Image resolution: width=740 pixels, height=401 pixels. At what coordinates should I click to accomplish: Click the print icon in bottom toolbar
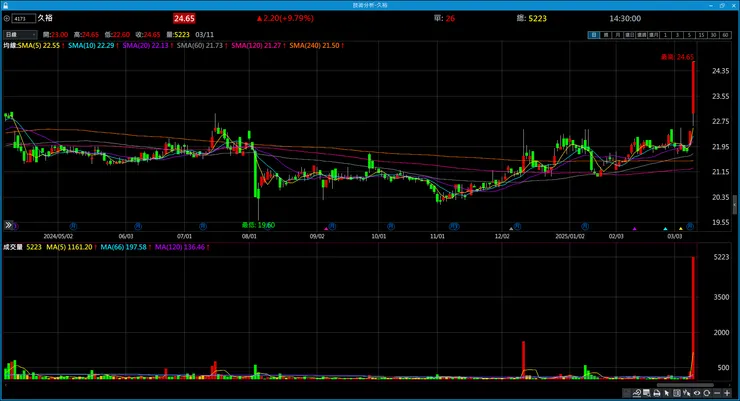[x=656, y=393]
